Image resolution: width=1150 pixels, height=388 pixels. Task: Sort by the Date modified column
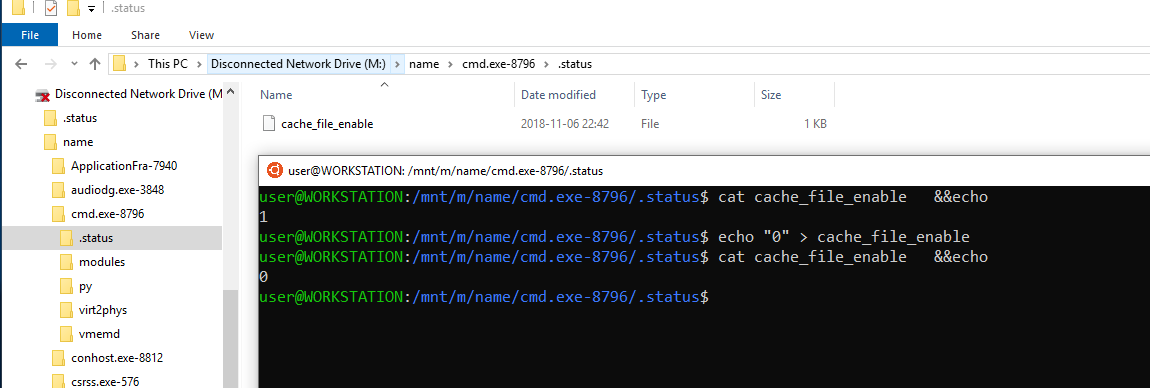click(558, 95)
